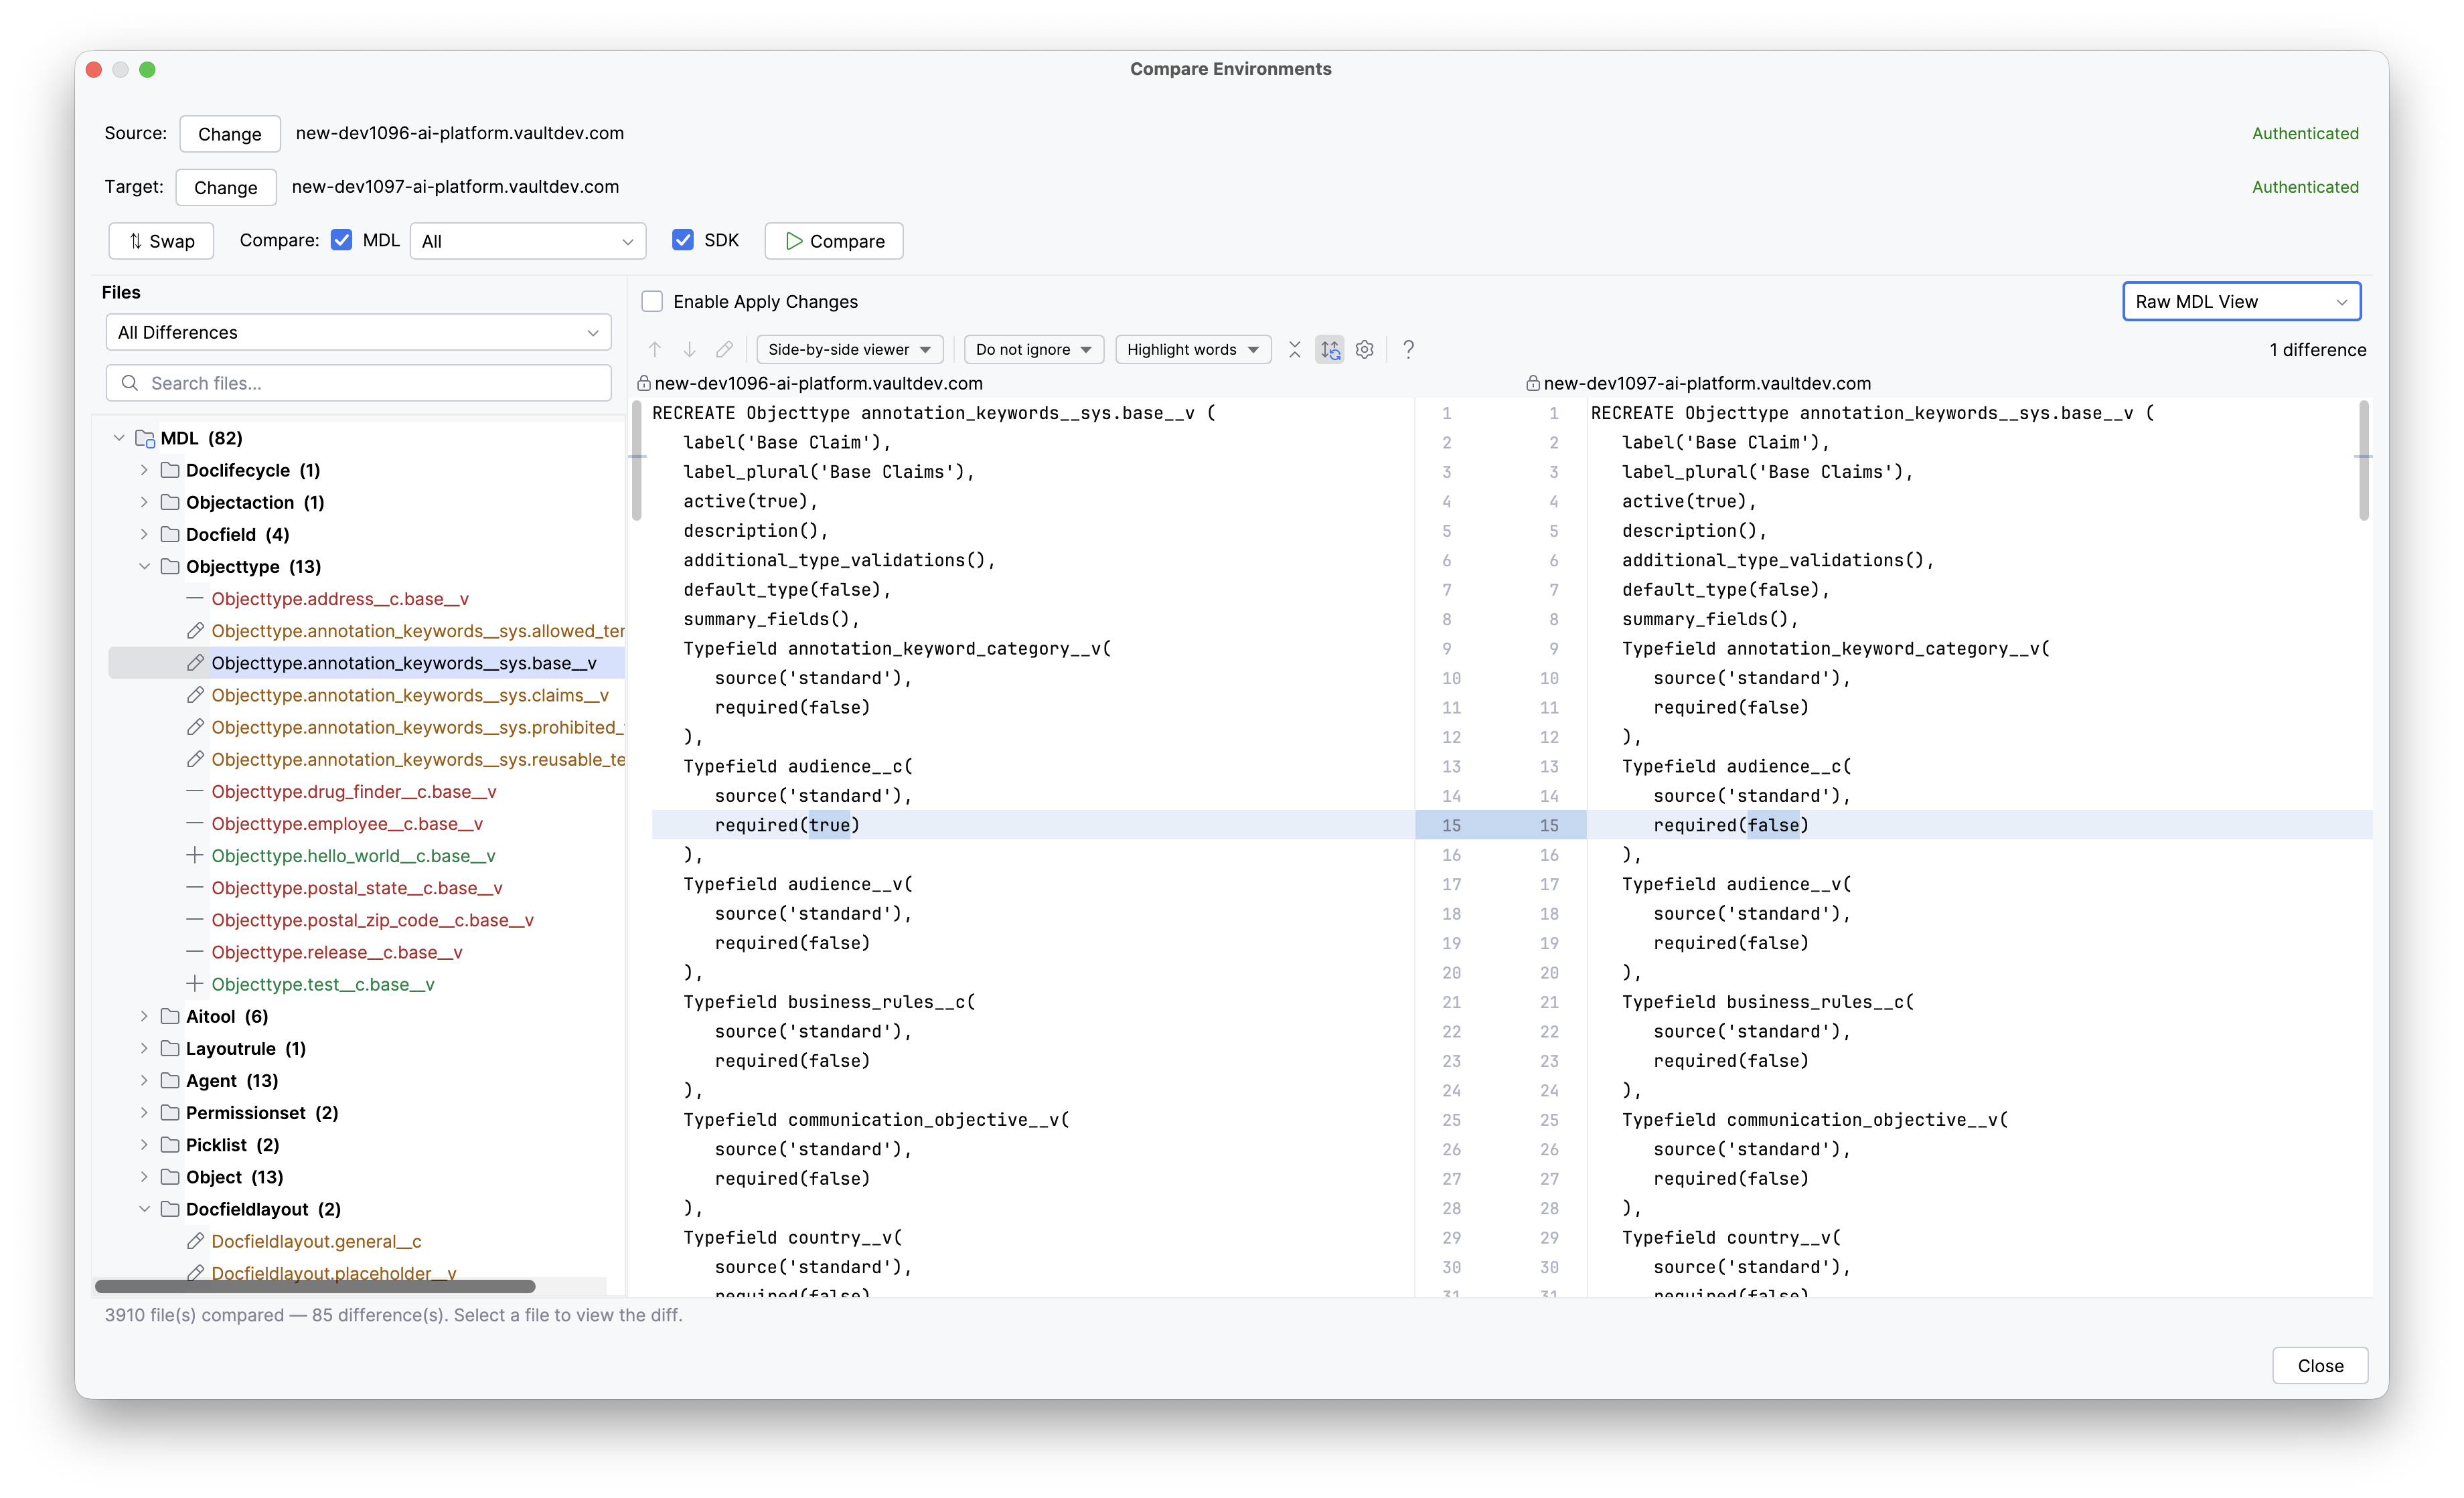Collapse the Objecttype folder
2464x1498 pixels.
[x=144, y=566]
